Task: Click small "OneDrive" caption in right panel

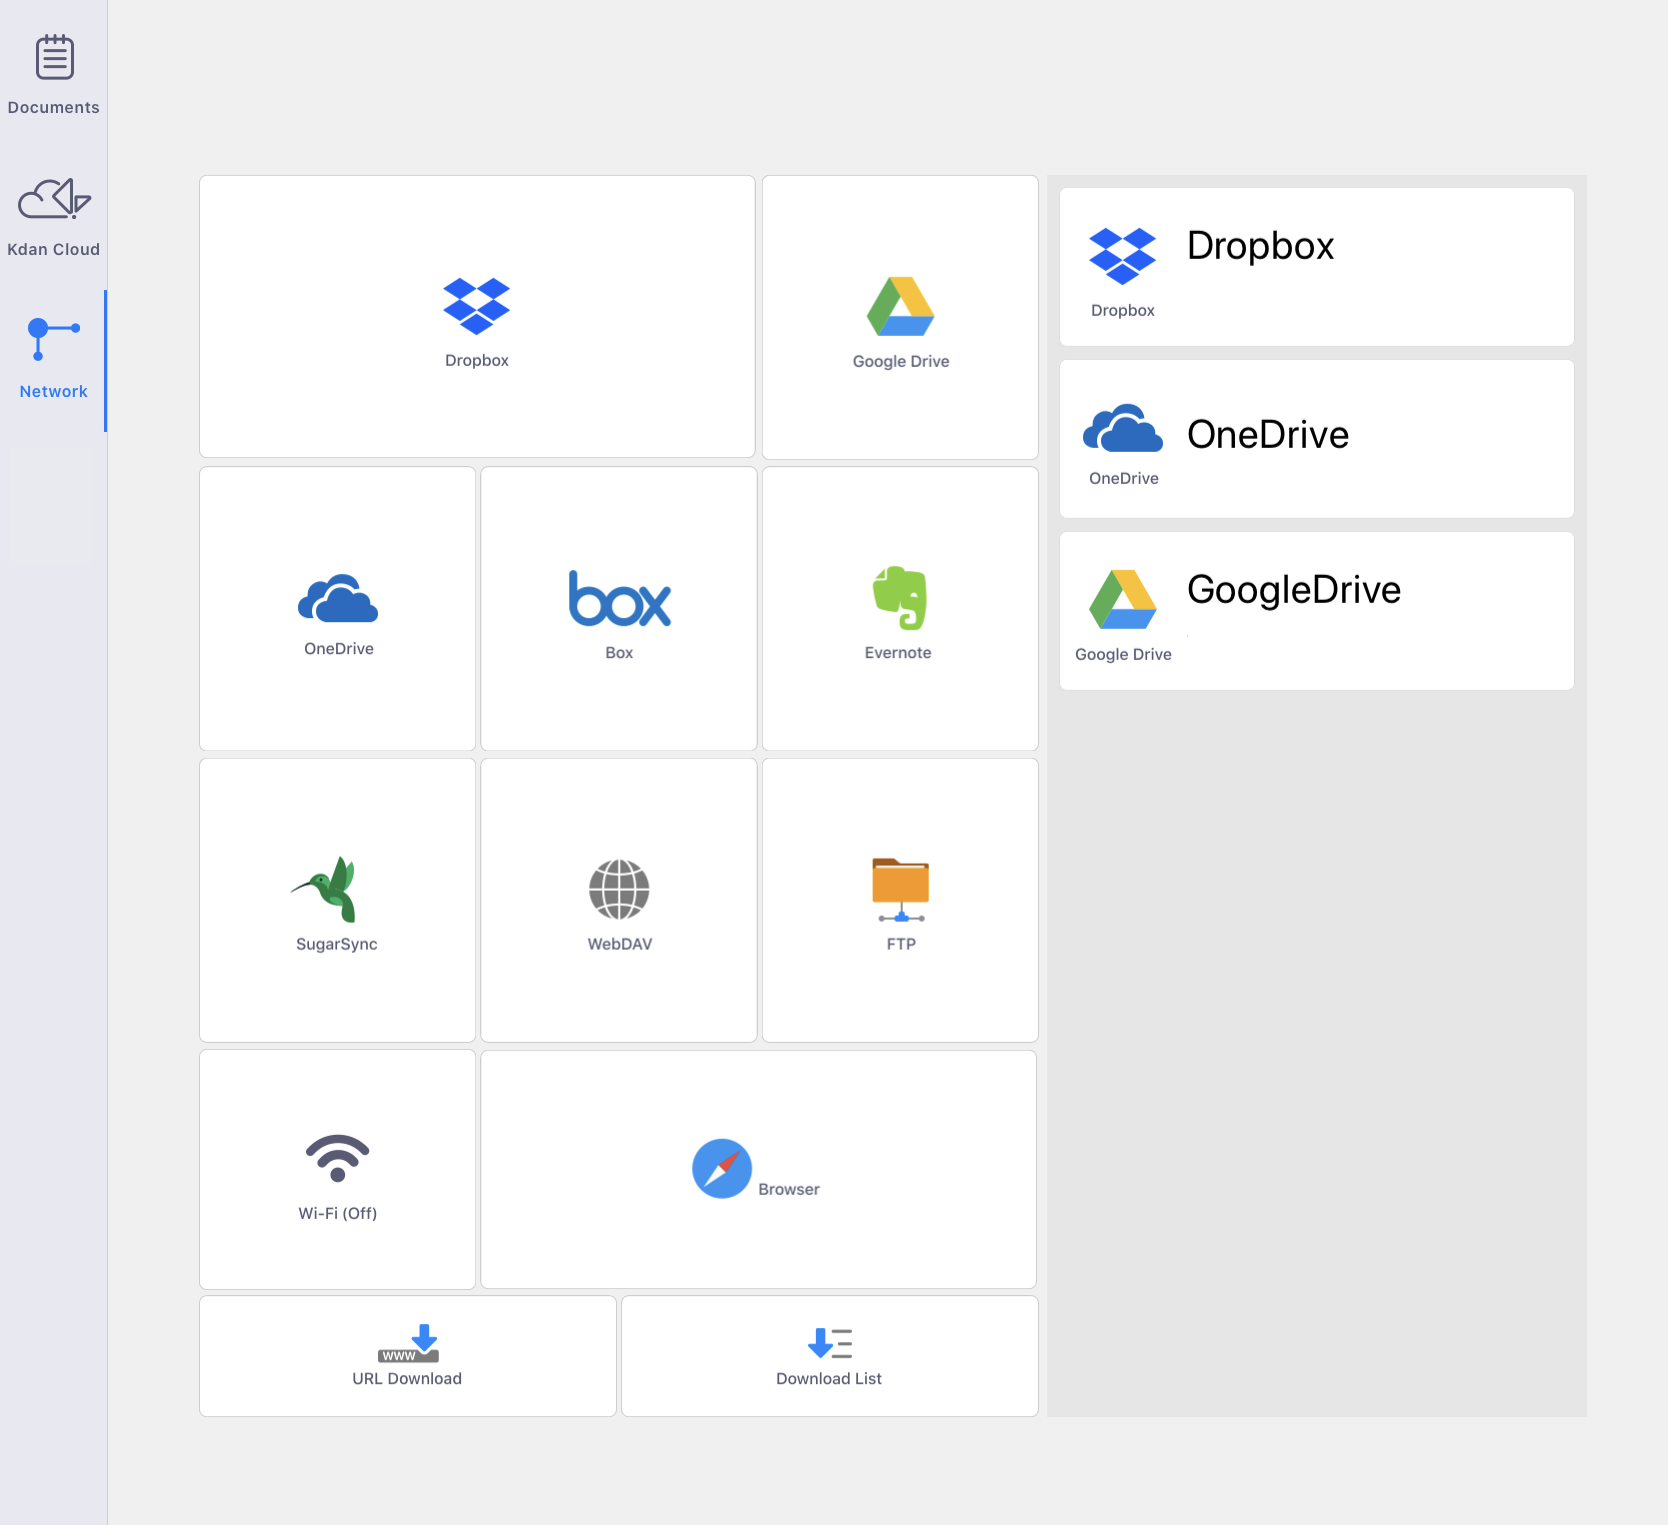Action: (1124, 478)
